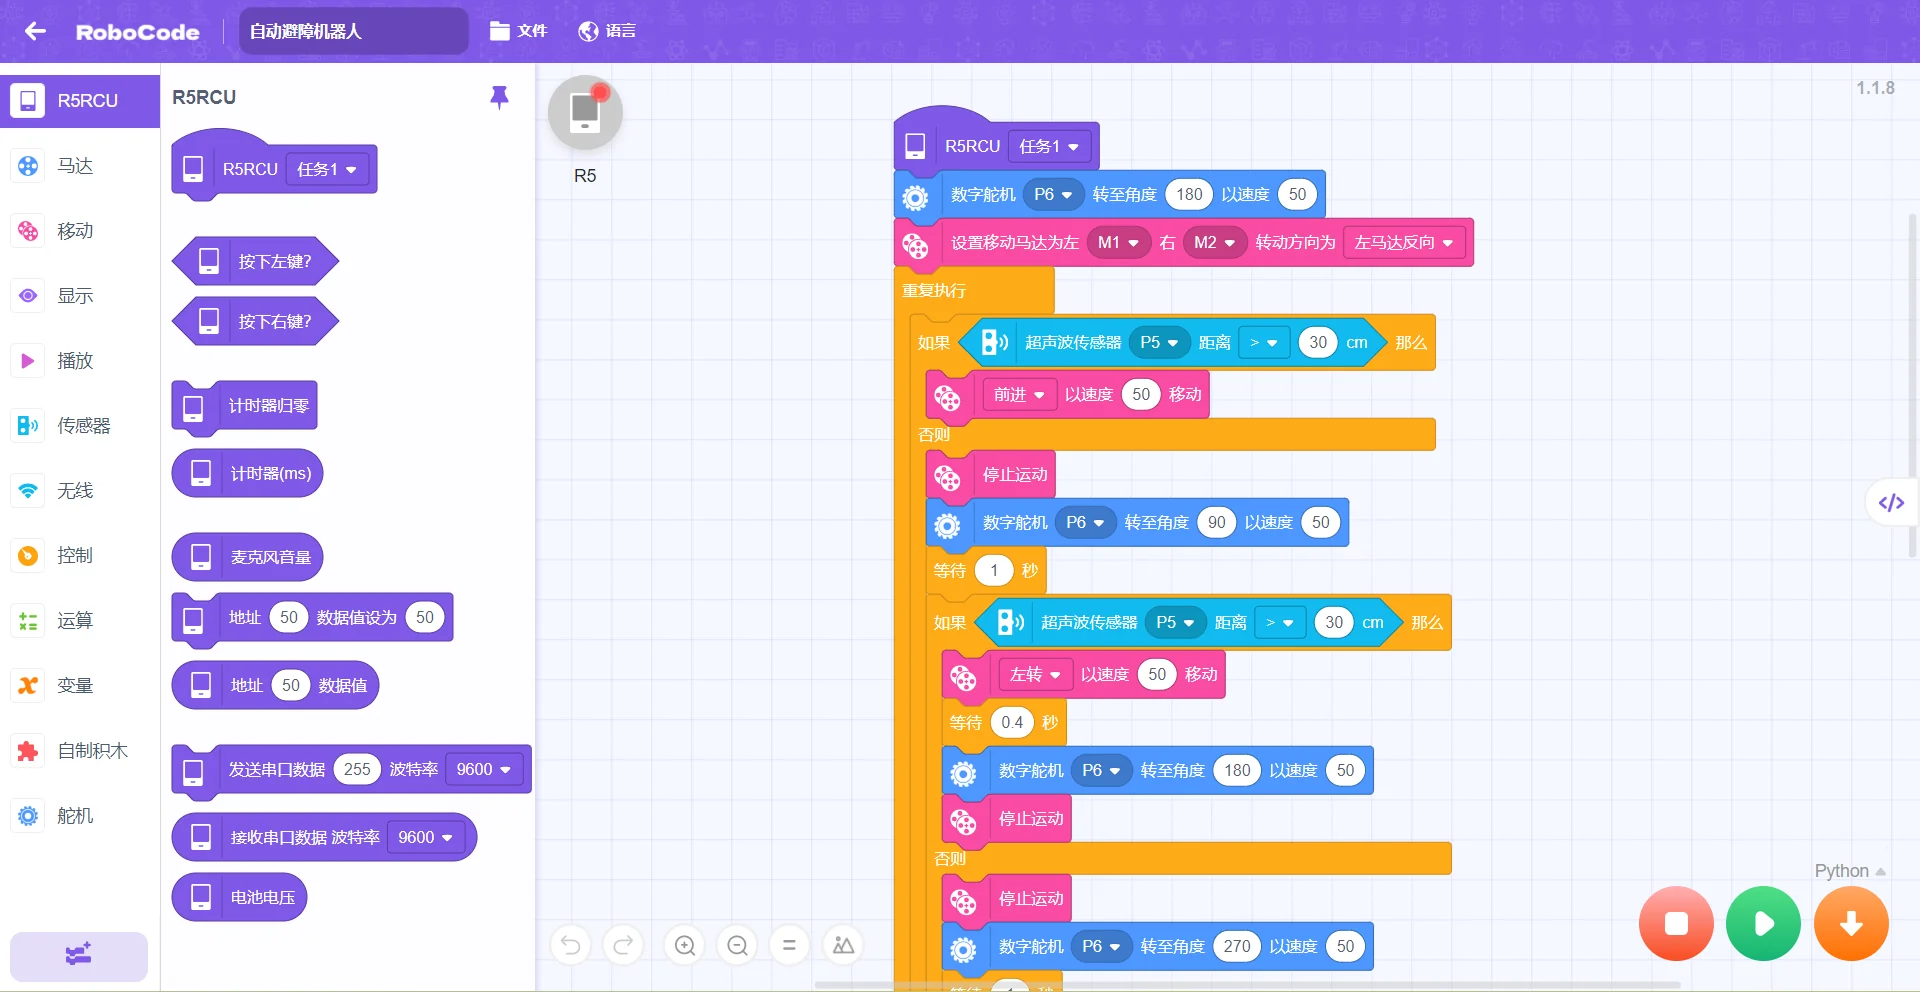
Task: Open the 文件 menu
Action: [x=518, y=31]
